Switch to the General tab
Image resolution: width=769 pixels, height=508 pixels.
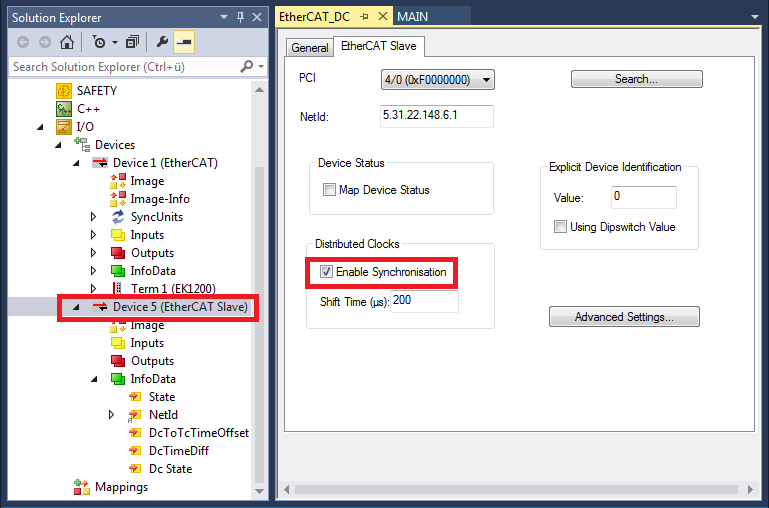pyautogui.click(x=309, y=48)
